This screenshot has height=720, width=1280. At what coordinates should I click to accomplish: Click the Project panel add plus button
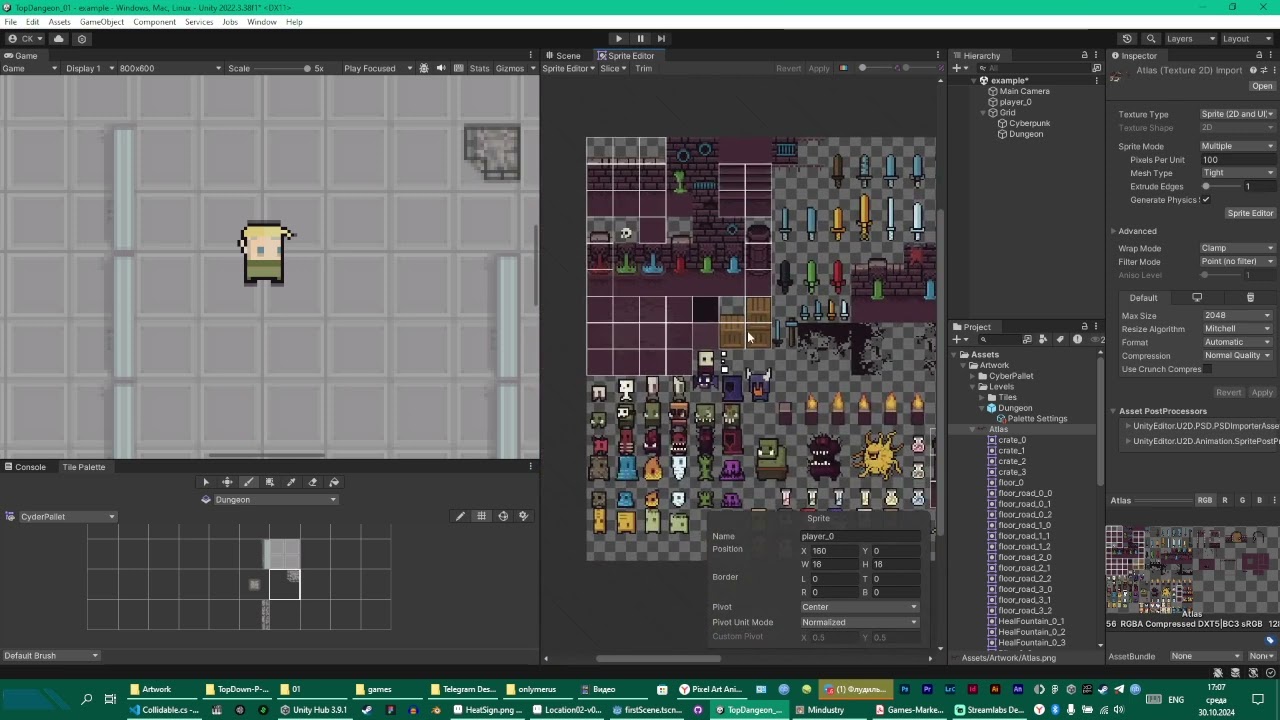[957, 340]
